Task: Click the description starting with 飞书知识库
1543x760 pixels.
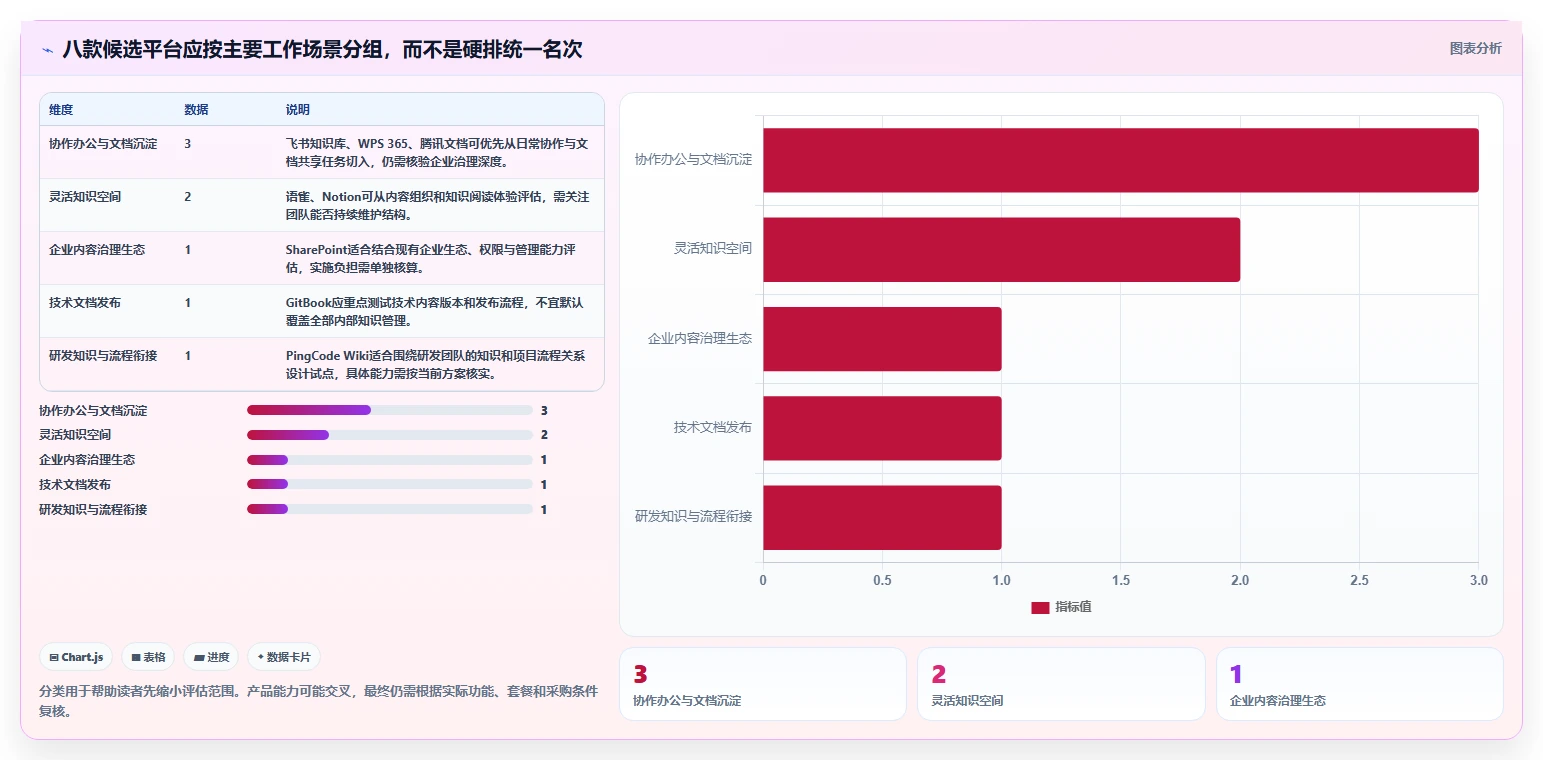Action: pyautogui.click(x=437, y=152)
